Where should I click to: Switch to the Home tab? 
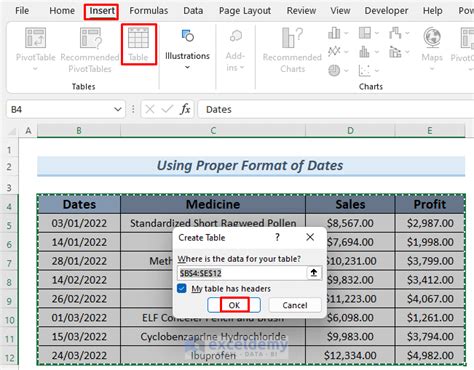click(x=62, y=11)
